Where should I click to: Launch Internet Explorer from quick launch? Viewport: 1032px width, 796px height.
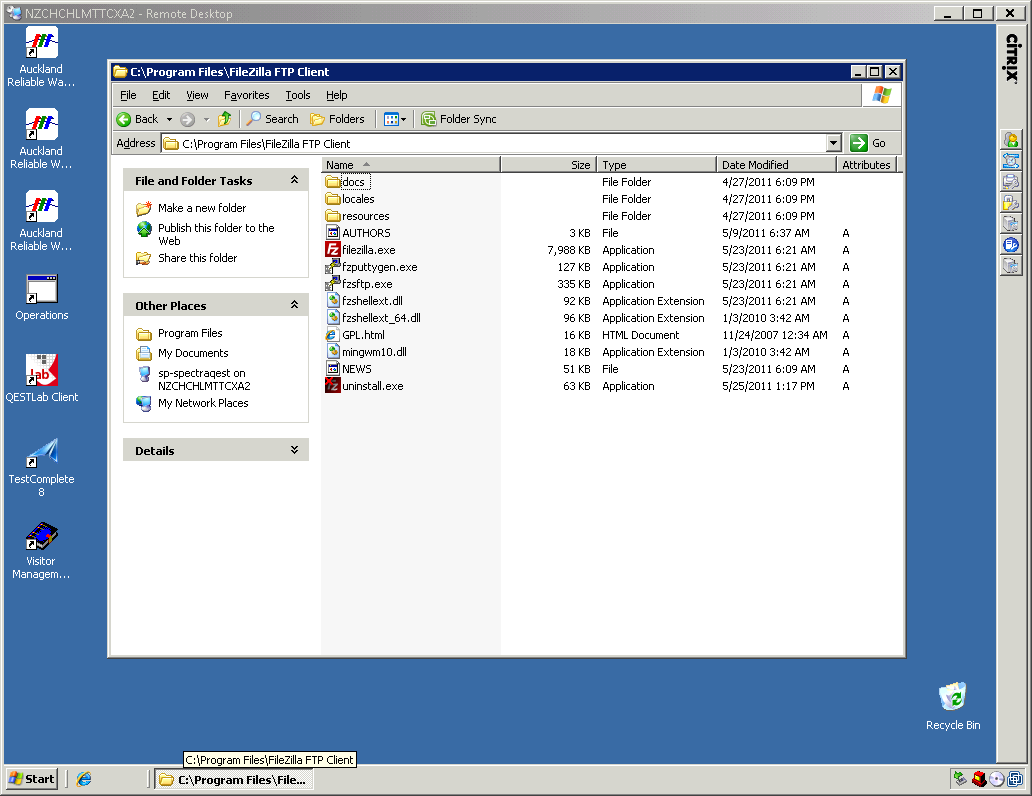[x=84, y=779]
